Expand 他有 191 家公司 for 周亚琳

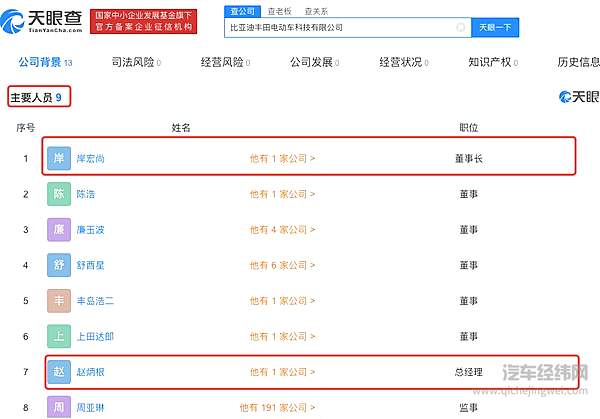277,408
